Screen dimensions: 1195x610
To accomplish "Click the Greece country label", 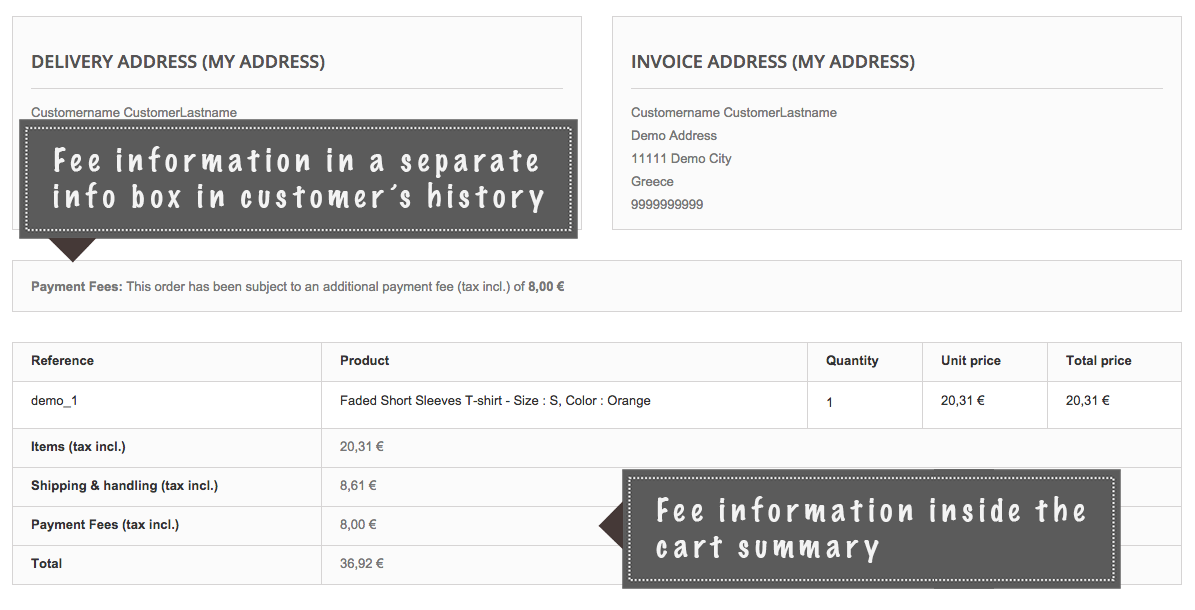I will tap(652, 181).
